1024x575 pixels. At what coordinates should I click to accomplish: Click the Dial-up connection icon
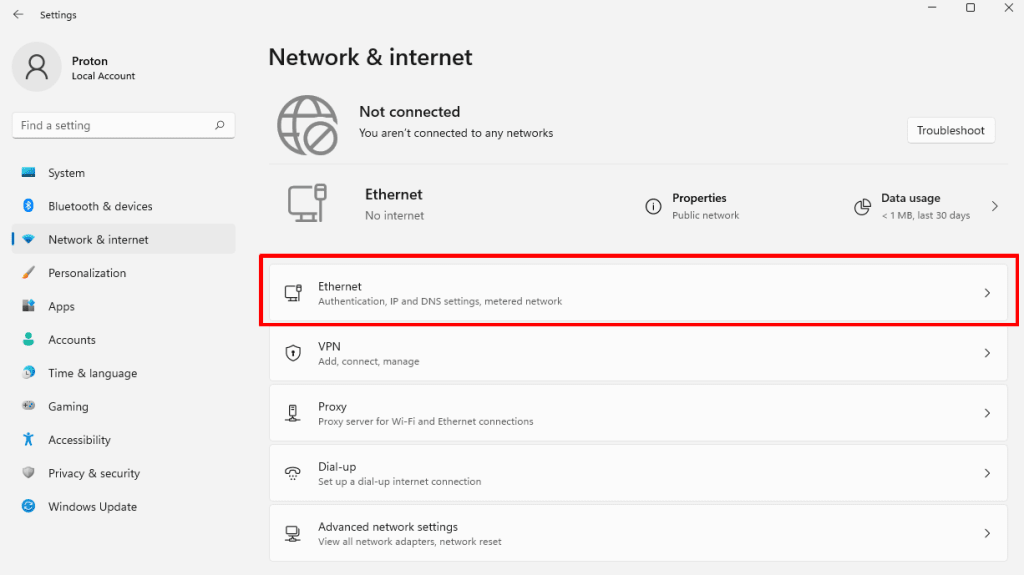[293, 473]
